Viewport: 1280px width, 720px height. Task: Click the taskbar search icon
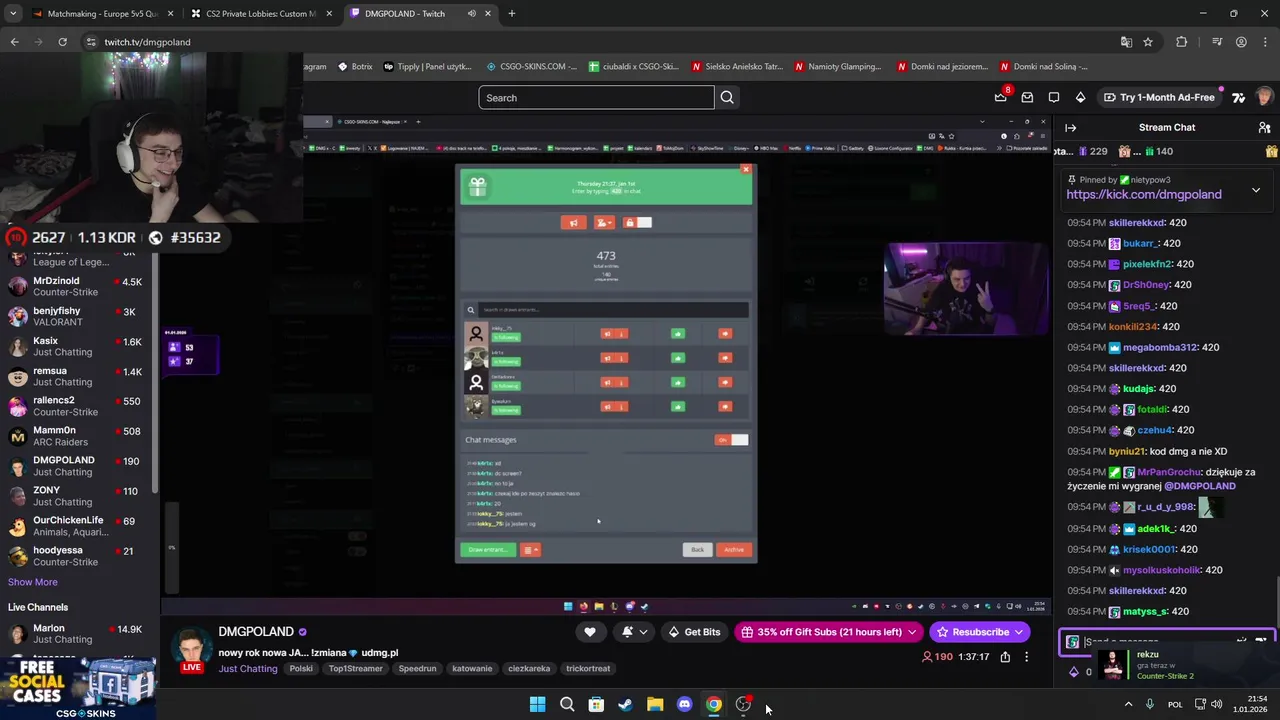pos(567,704)
